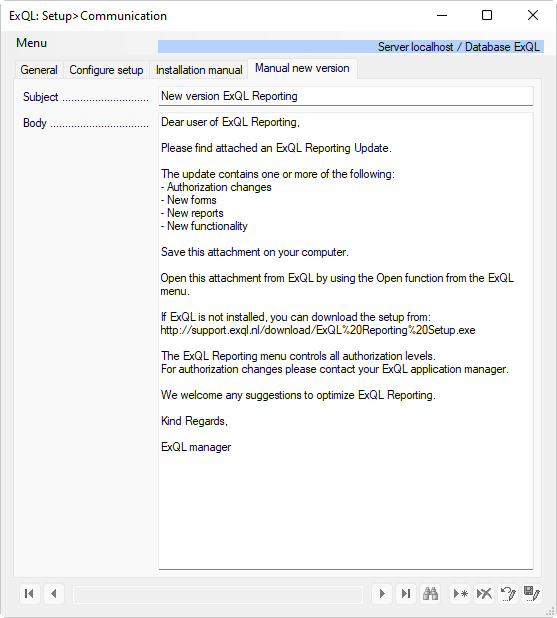Jump to last record icon
This screenshot has width=557, height=618.
coord(406,593)
